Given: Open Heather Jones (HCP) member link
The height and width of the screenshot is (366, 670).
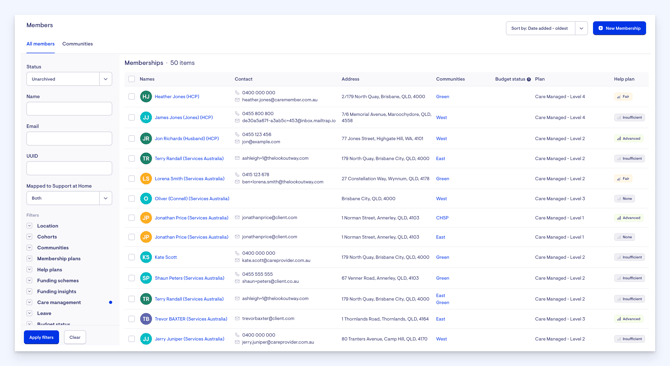Looking at the screenshot, I should (x=177, y=97).
